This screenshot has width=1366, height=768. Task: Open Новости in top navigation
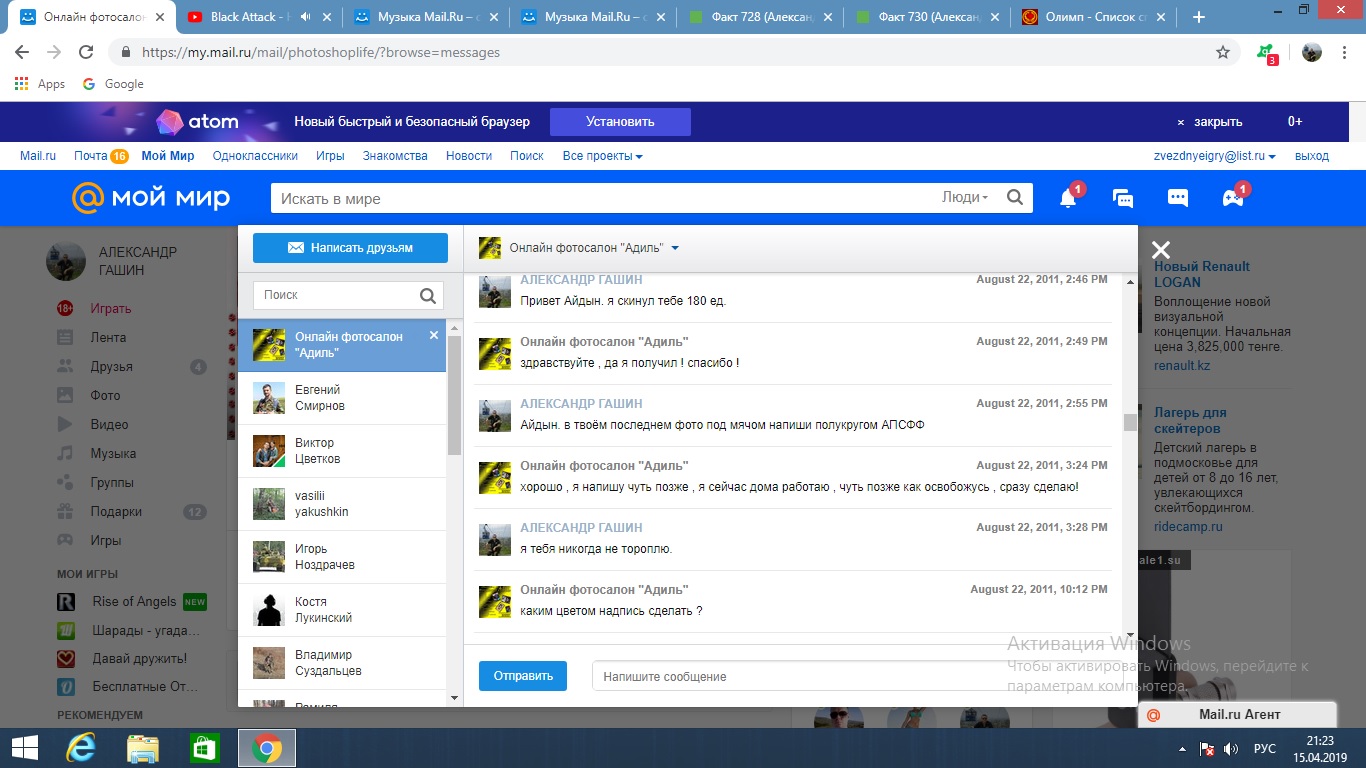coord(469,156)
